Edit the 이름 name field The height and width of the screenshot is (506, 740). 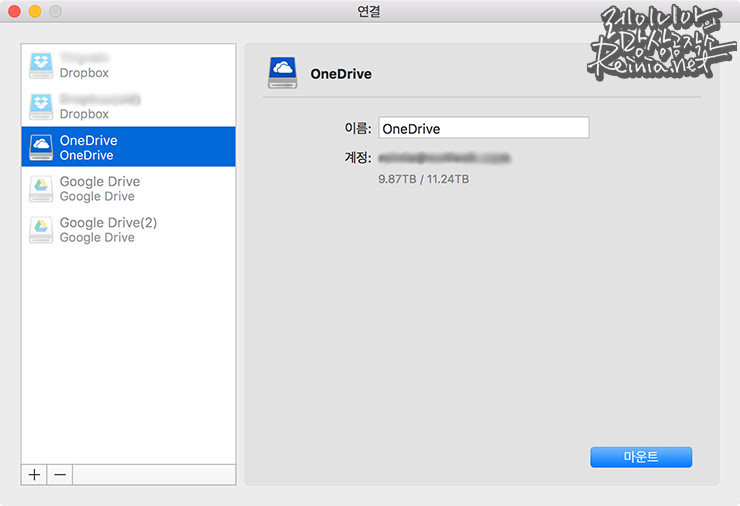[484, 128]
